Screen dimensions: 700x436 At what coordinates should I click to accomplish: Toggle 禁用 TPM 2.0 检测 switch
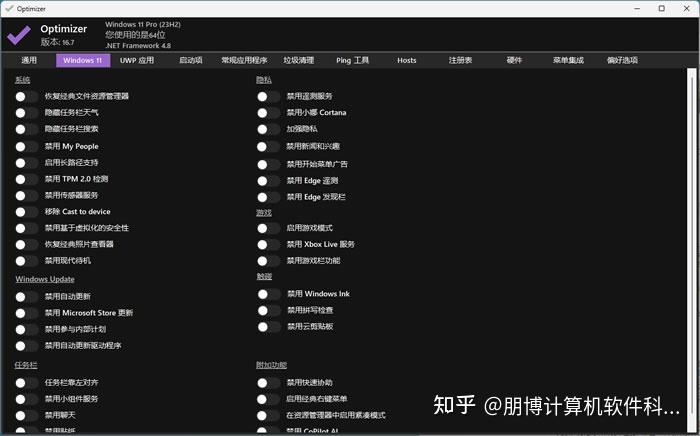[x=26, y=179]
